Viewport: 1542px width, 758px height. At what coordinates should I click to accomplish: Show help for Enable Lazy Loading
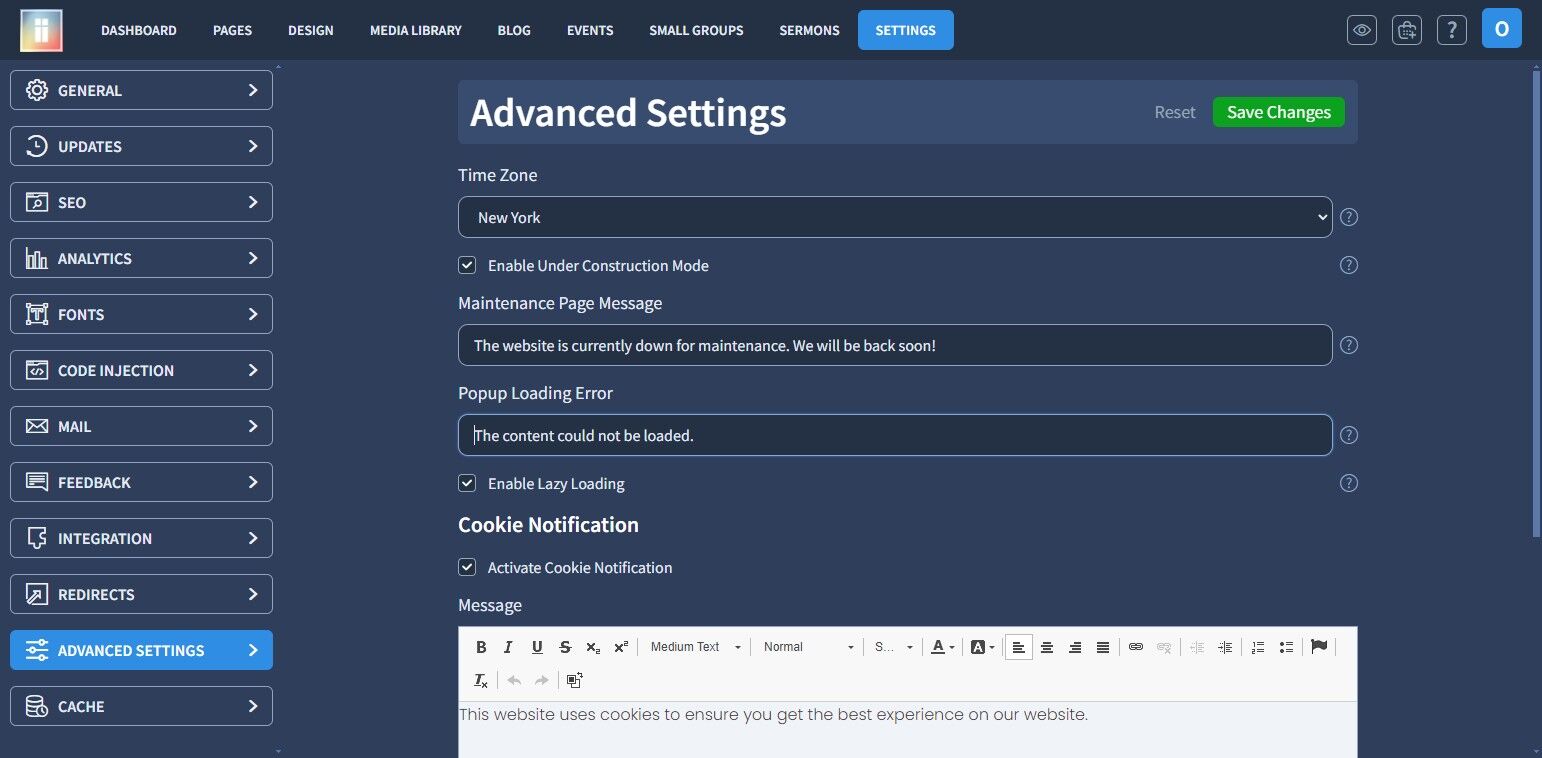pos(1349,483)
